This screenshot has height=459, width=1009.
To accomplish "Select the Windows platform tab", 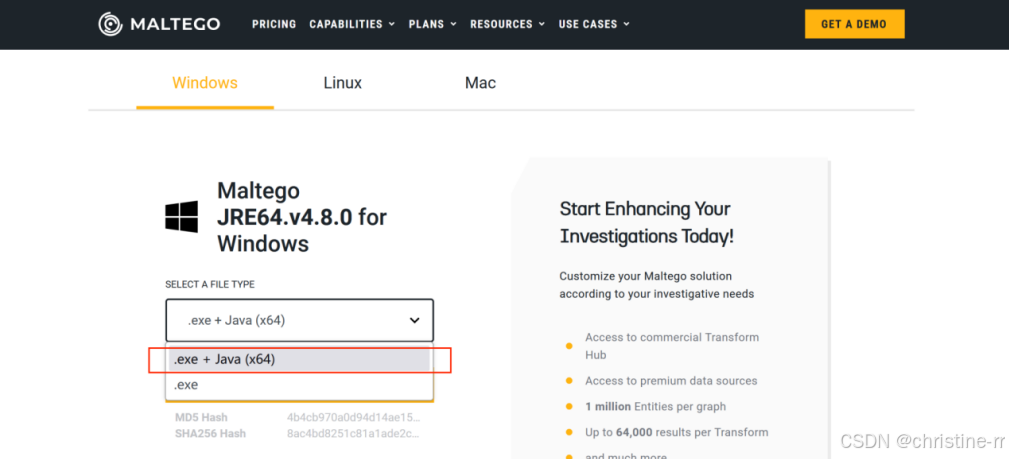I will point(205,83).
